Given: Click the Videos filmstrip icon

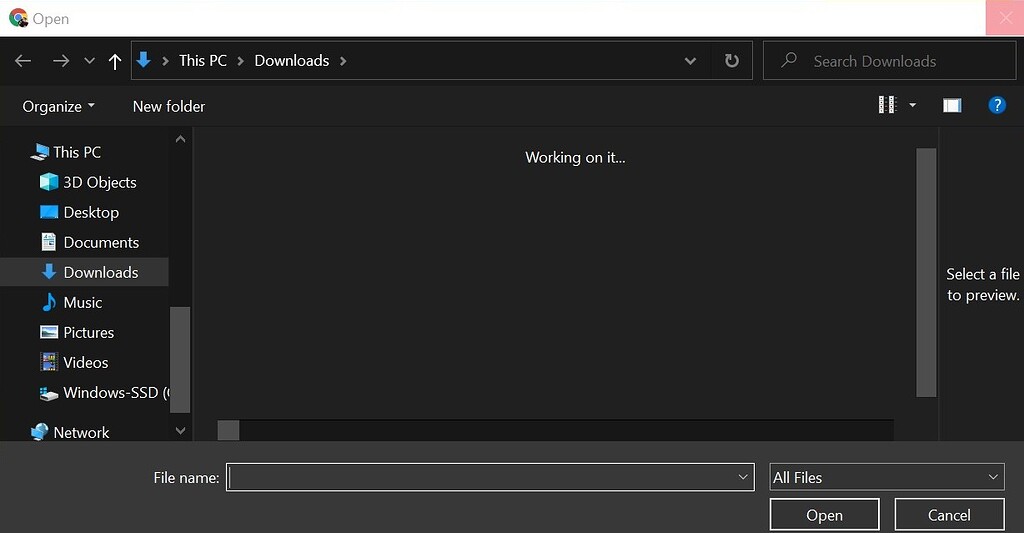Looking at the screenshot, I should point(49,362).
